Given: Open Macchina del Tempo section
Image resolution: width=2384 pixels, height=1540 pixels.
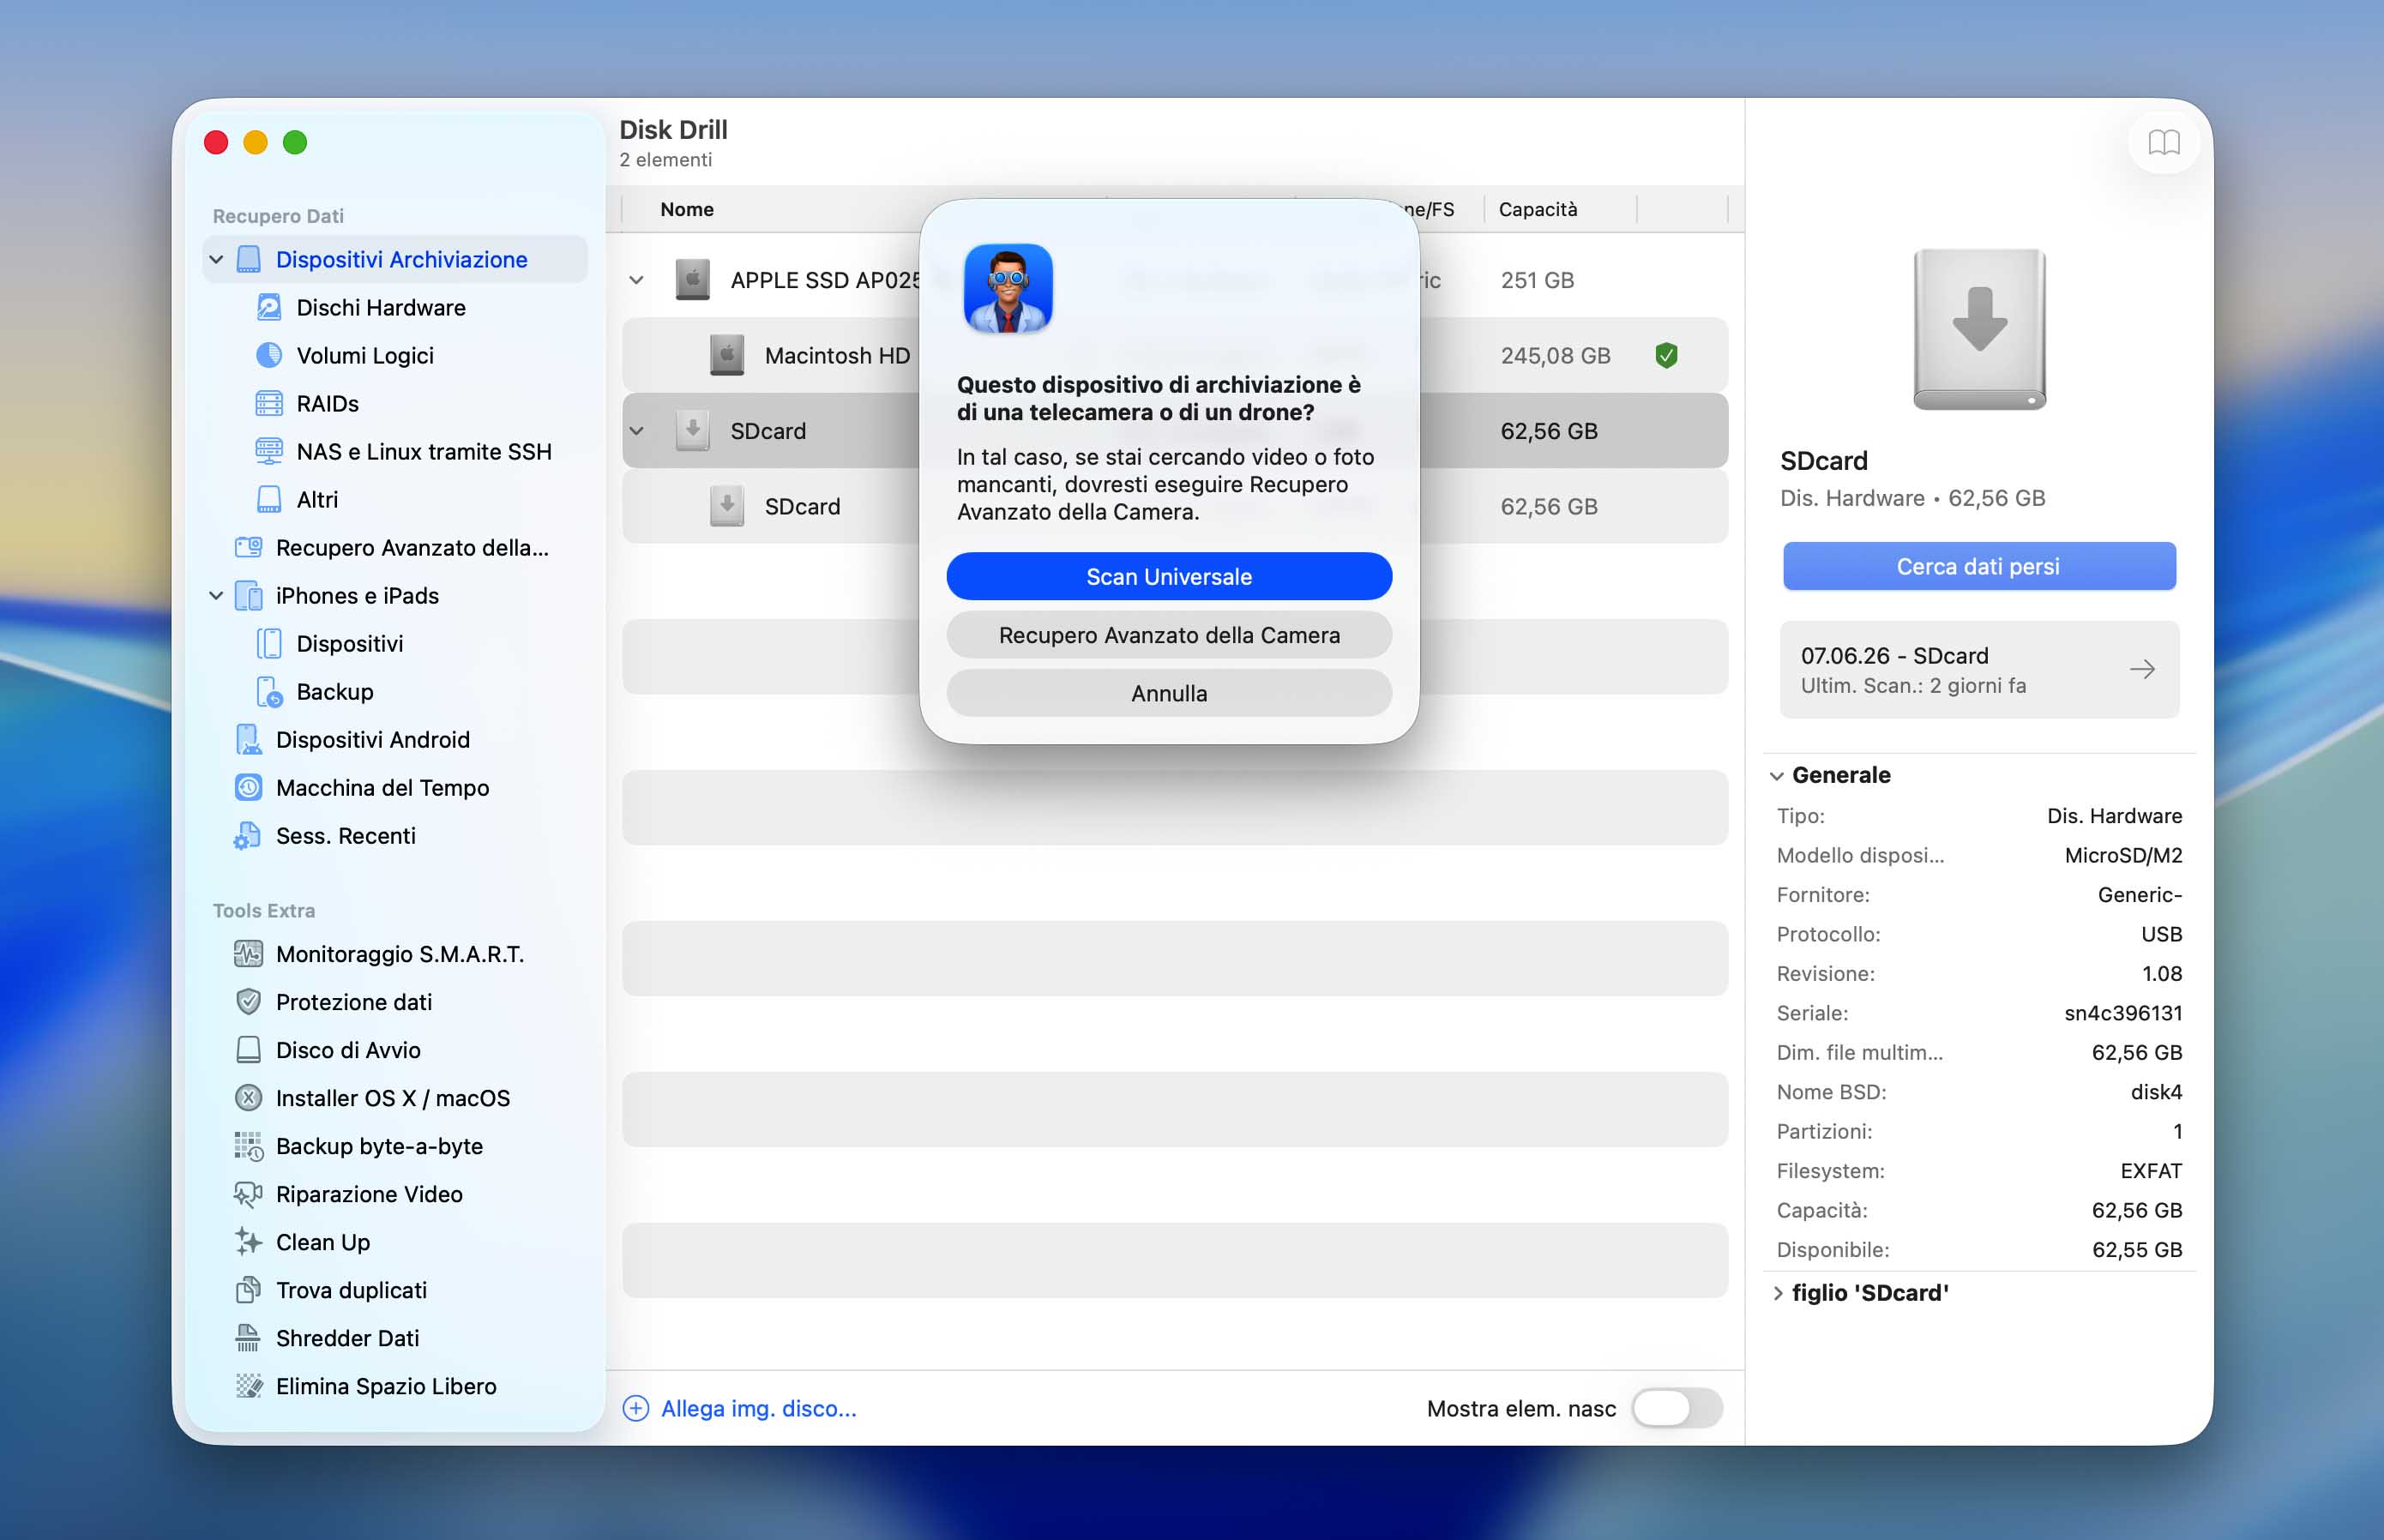Looking at the screenshot, I should click(383, 787).
